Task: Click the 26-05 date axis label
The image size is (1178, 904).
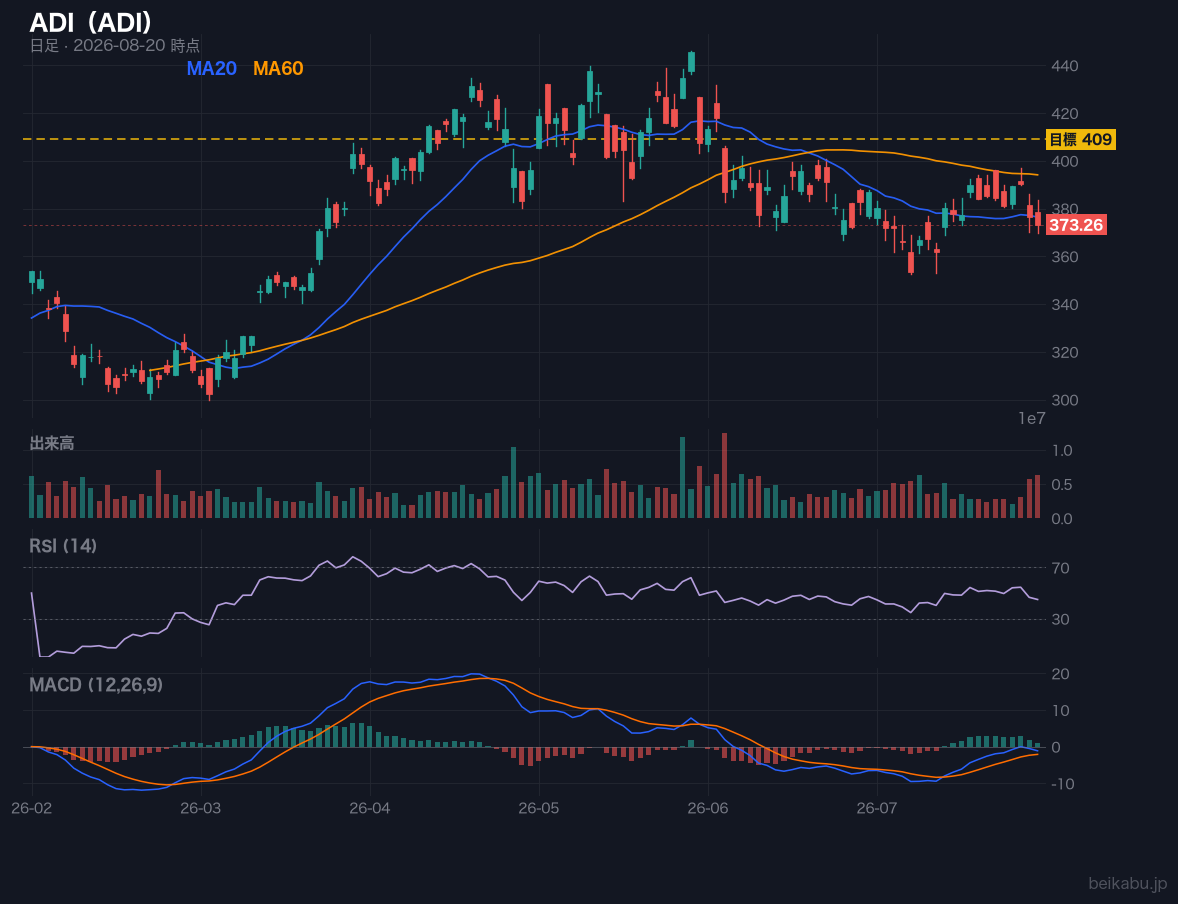Action: coord(539,809)
